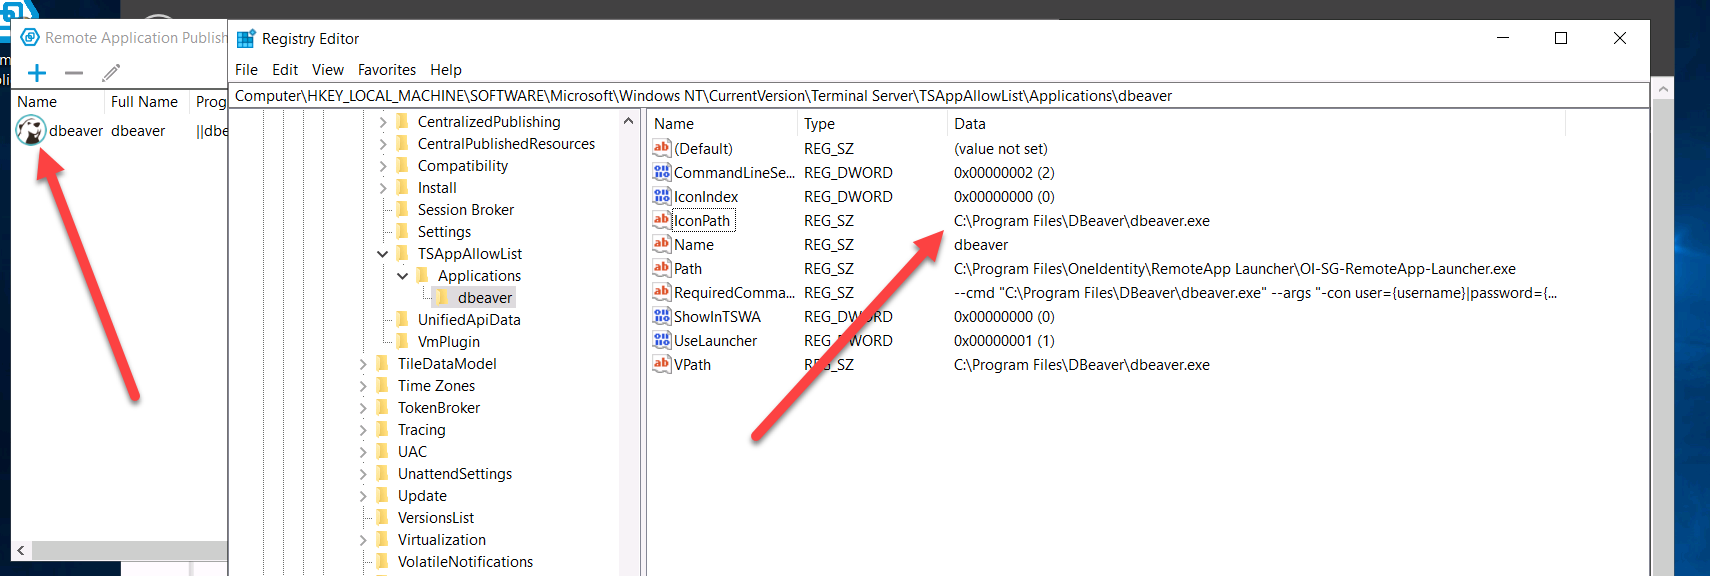Click the remove (minus) icon in Remote Application Publisher

(x=74, y=73)
